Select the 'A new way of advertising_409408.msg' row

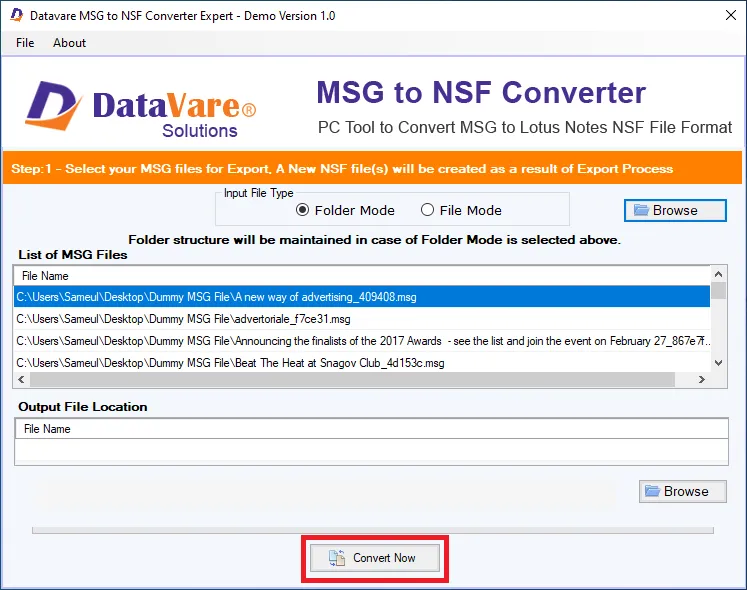(362, 297)
